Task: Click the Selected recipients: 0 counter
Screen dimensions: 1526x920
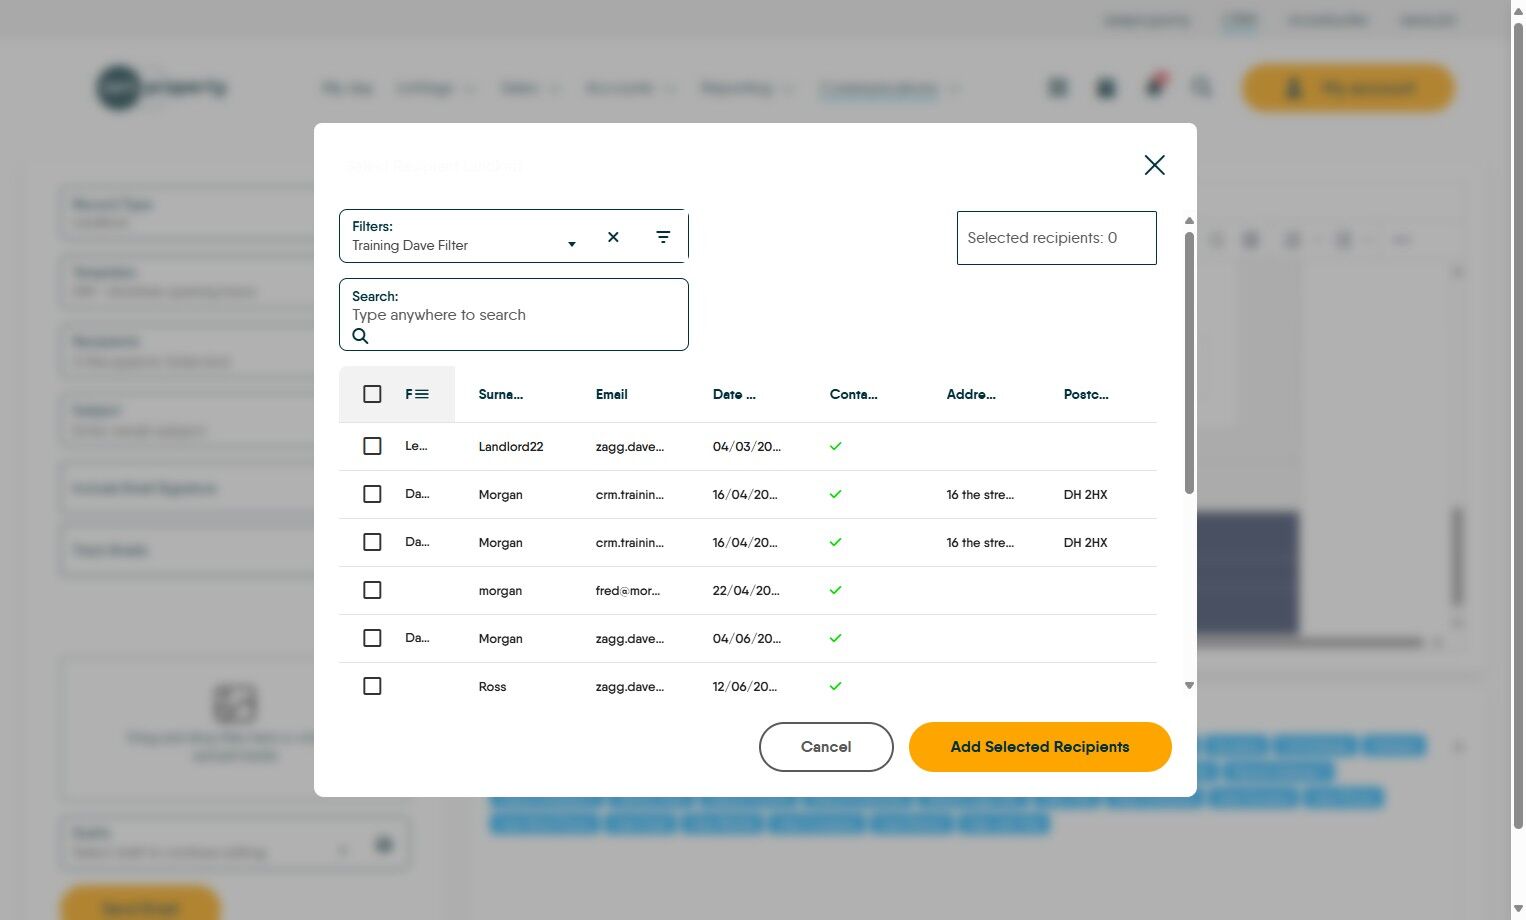Action: [x=1057, y=238]
